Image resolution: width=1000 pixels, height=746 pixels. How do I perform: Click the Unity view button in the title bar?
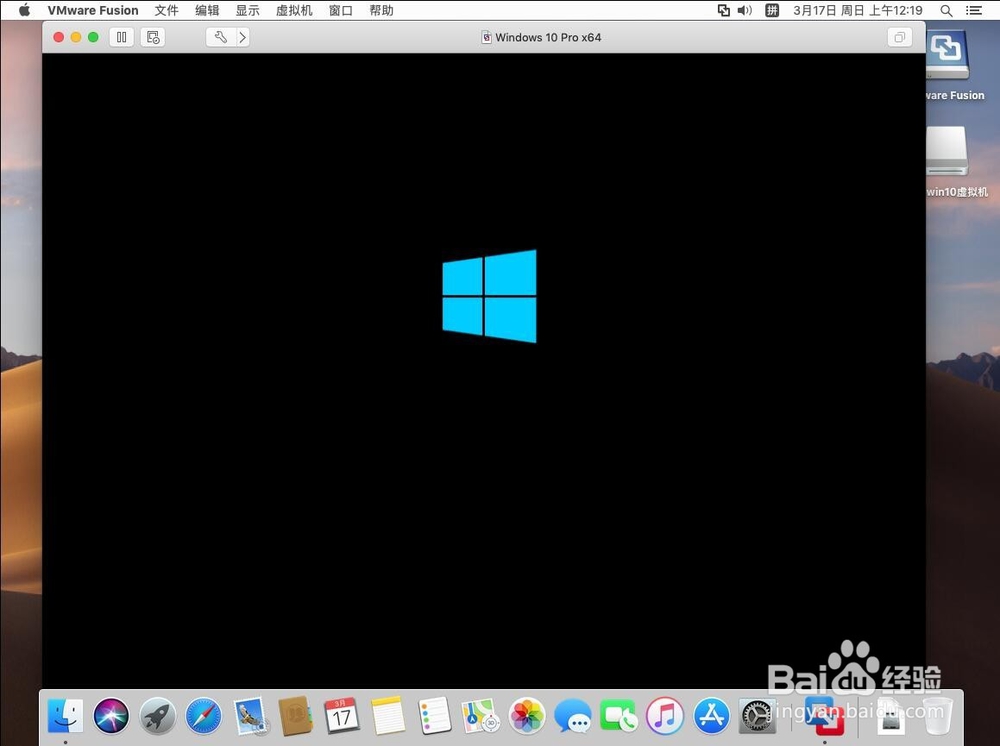coord(899,37)
